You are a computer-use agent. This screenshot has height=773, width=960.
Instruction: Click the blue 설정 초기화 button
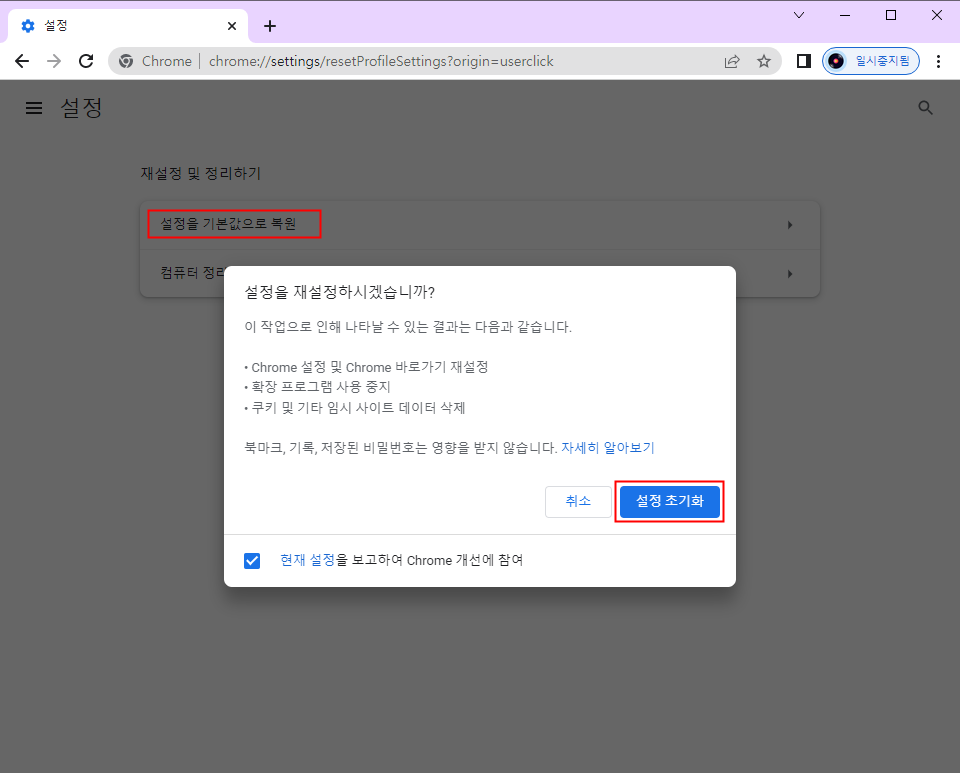tap(669, 501)
